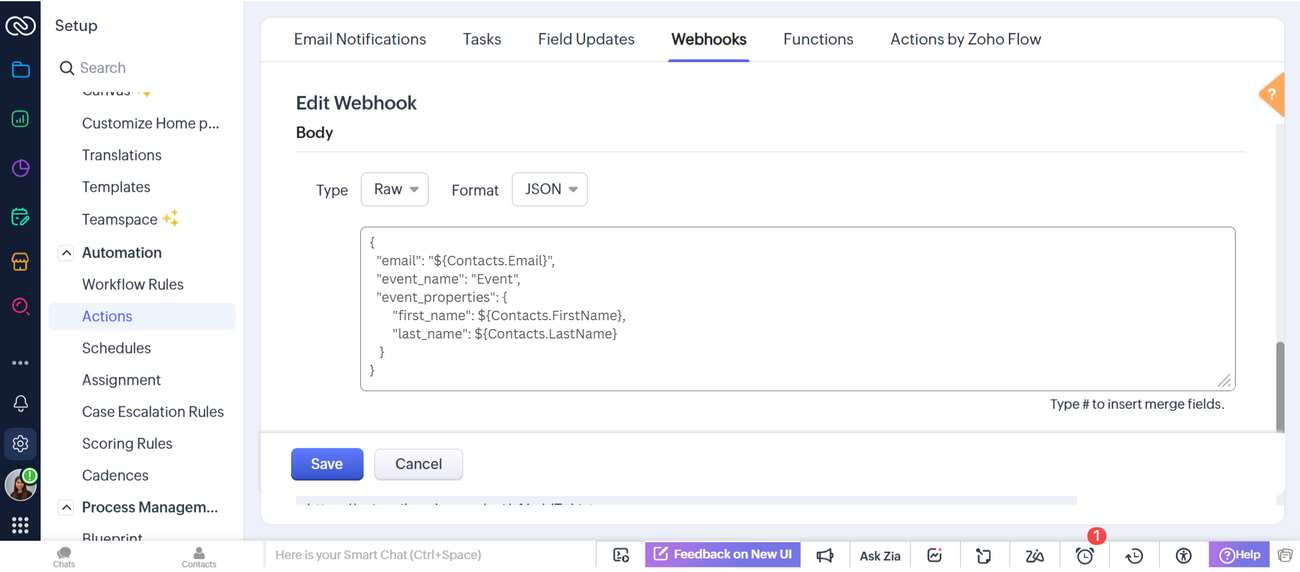Click the Setup title text
The width and height of the screenshot is (1300, 572).
pyautogui.click(x=76, y=26)
